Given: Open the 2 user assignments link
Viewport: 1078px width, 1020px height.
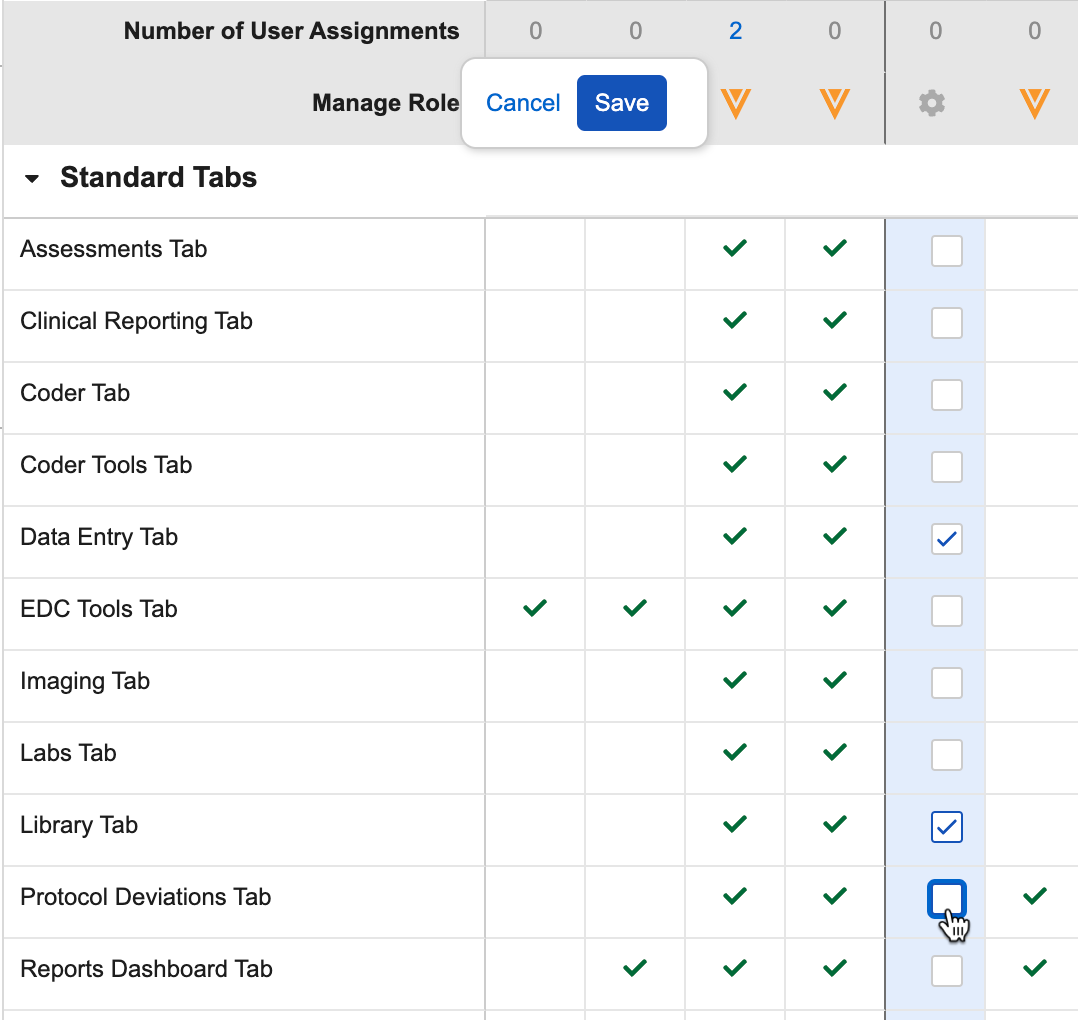Looking at the screenshot, I should (x=735, y=31).
